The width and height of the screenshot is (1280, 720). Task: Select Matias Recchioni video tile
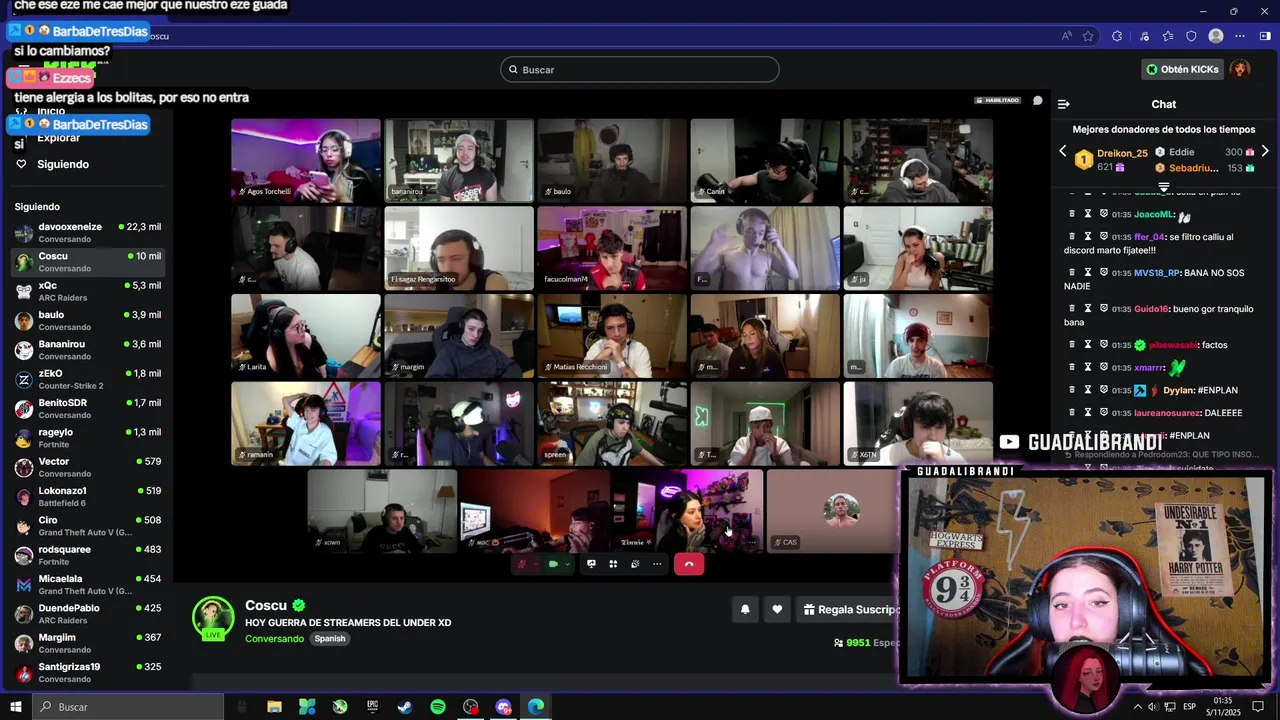click(612, 335)
